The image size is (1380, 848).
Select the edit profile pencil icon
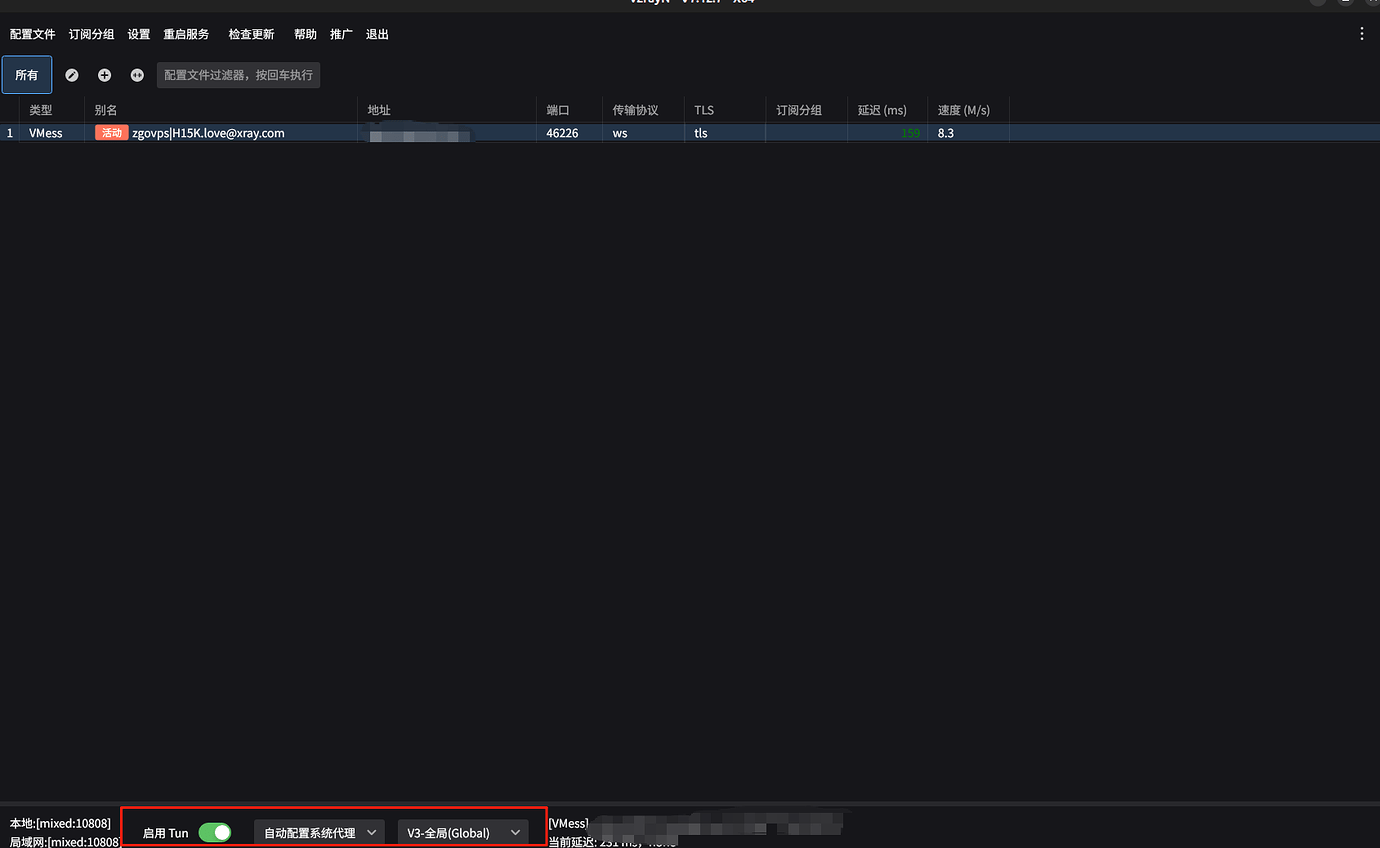[71, 74]
